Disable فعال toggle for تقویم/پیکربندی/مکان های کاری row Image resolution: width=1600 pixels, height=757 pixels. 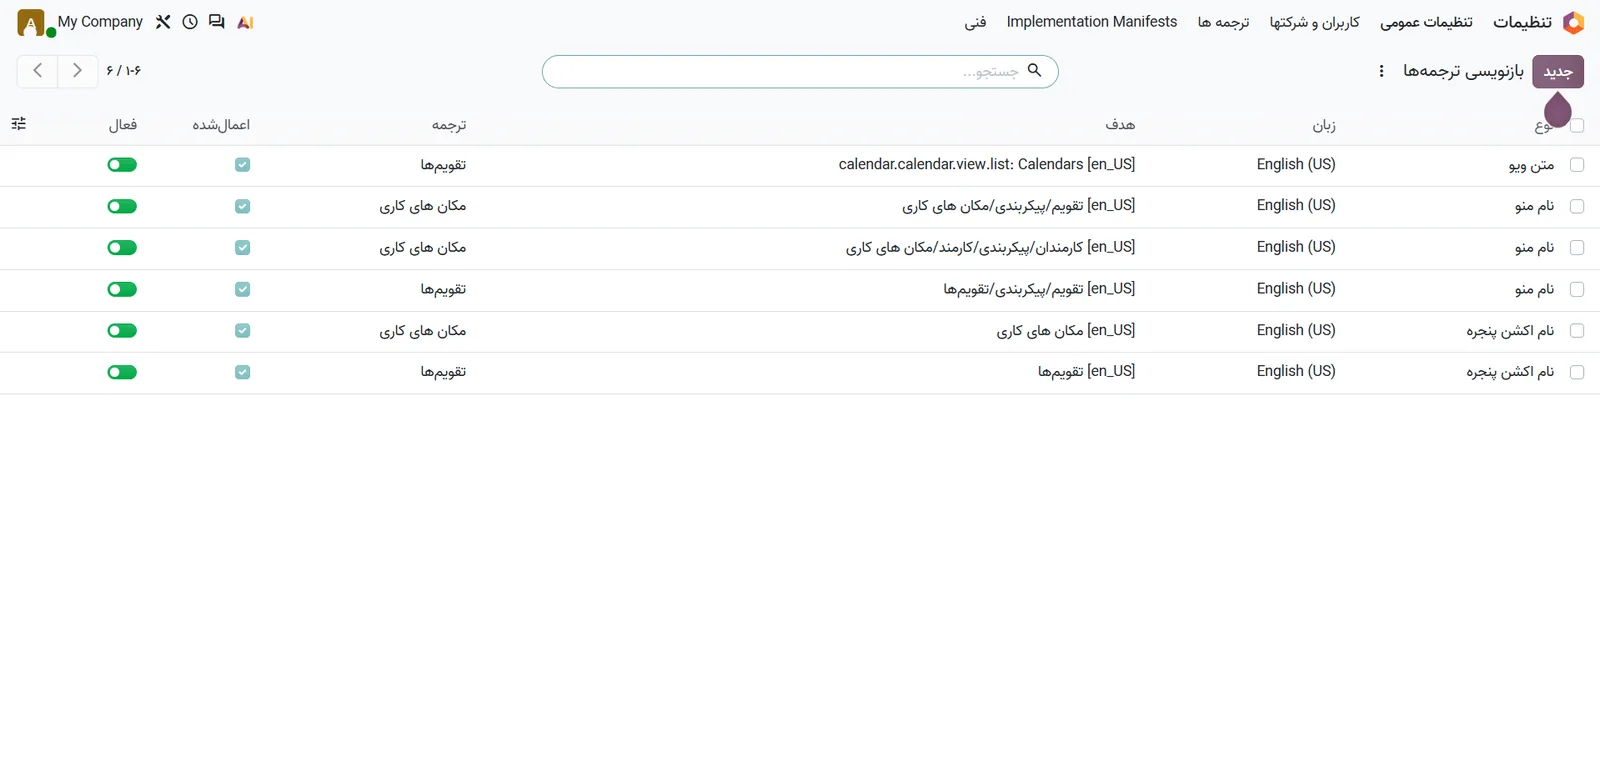(x=122, y=206)
